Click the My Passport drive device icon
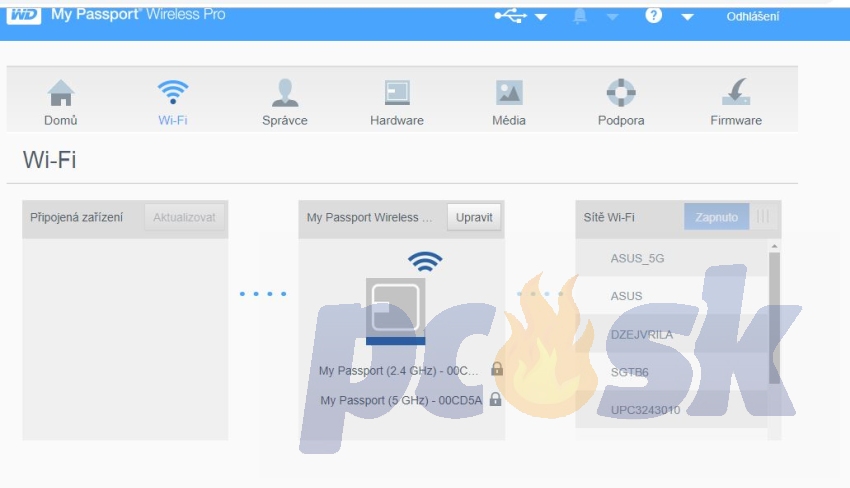The height and width of the screenshot is (488, 850). pyautogui.click(x=396, y=311)
